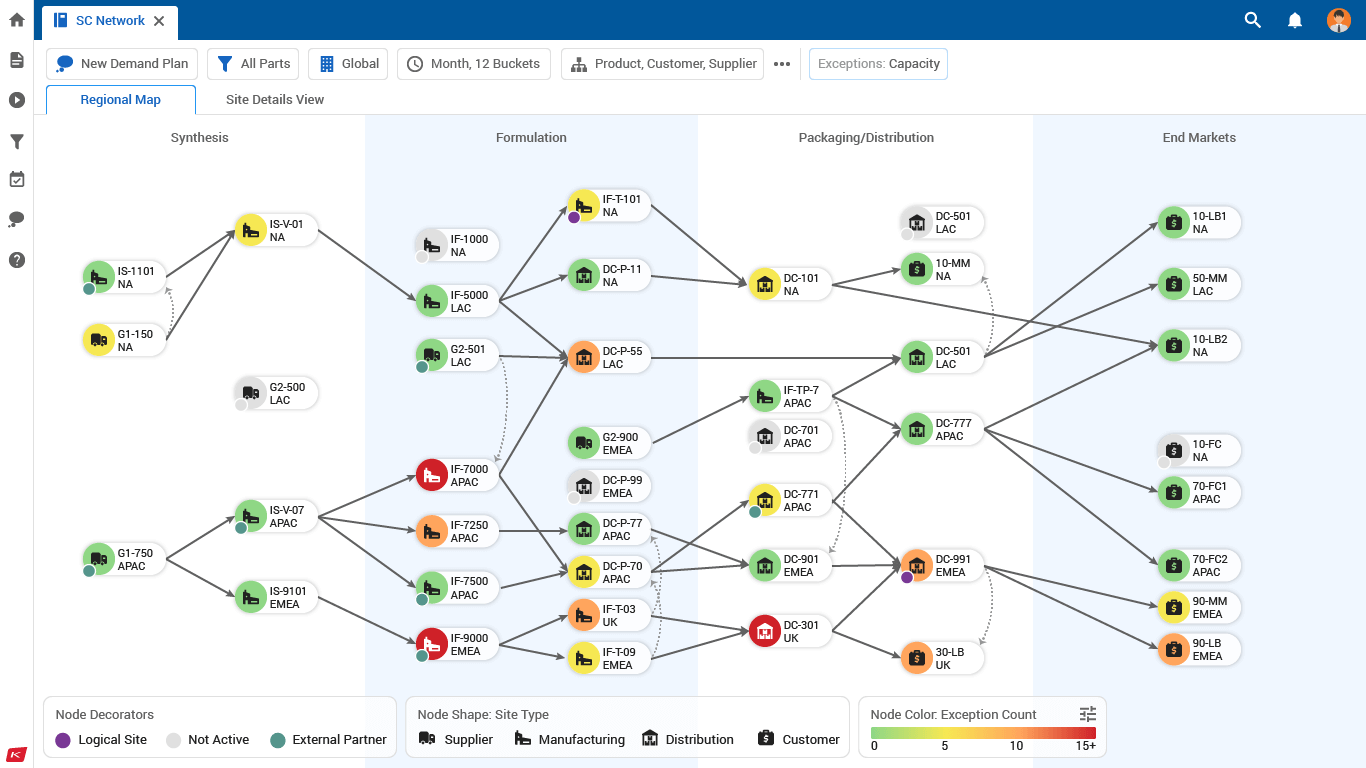The image size is (1366, 768).
Task: Open Product, Customer, Supplier hierarchy selector
Action: [x=663, y=64]
